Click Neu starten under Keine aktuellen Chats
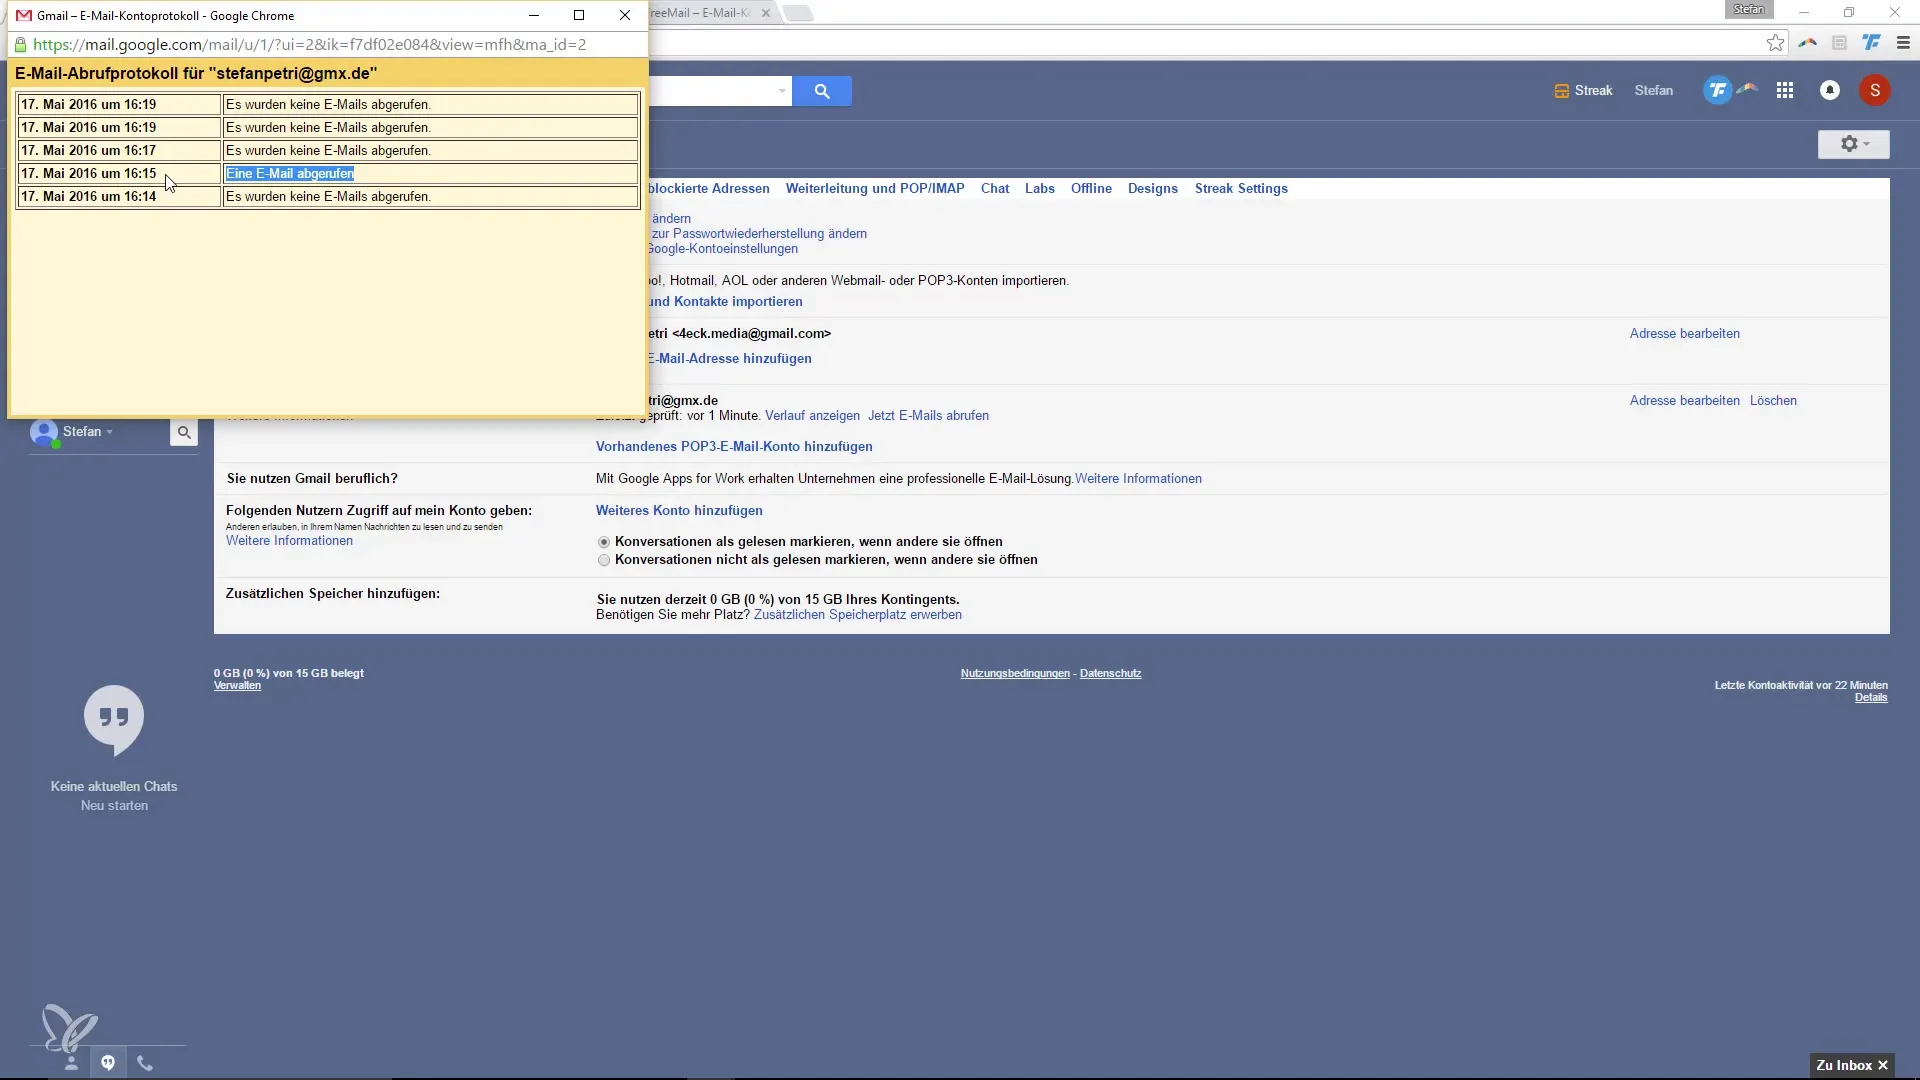Screen dimensions: 1920x1080 [x=114, y=806]
